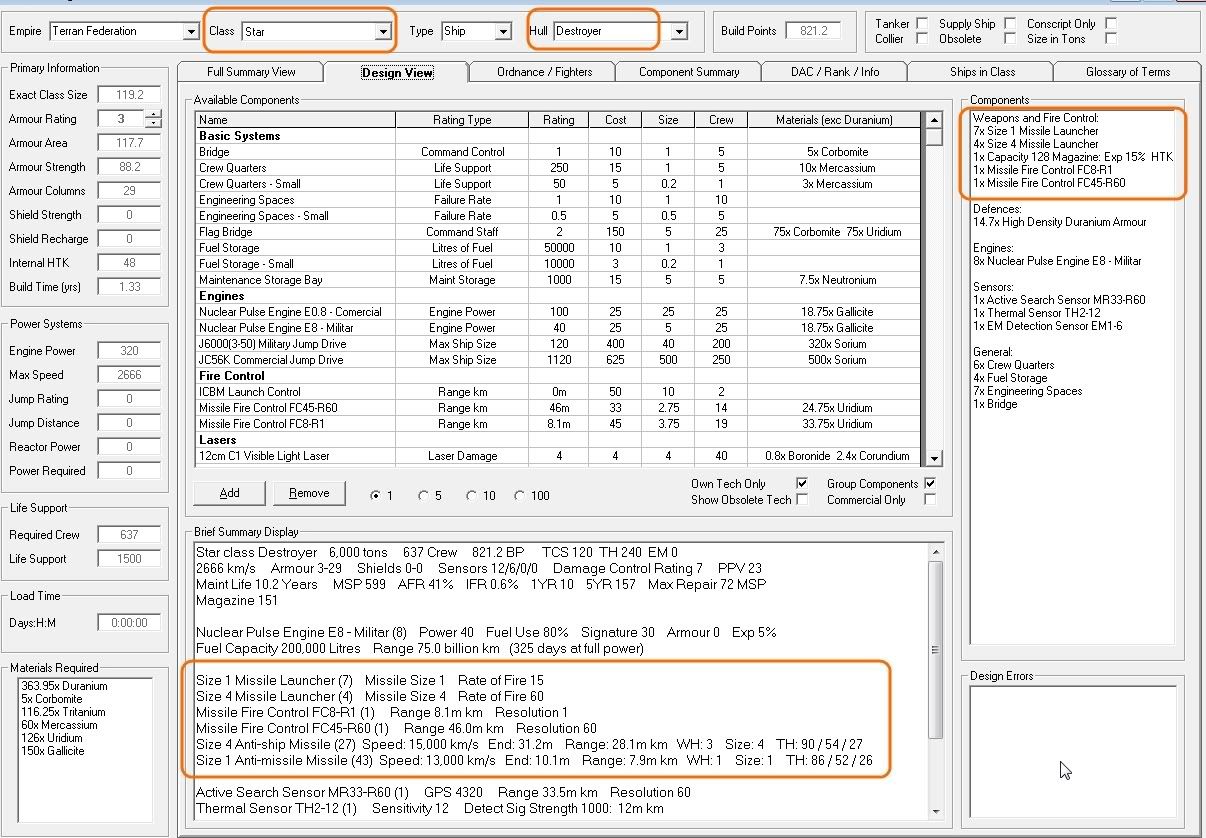Uncheck the Own Tech Only checkbox

[802, 483]
